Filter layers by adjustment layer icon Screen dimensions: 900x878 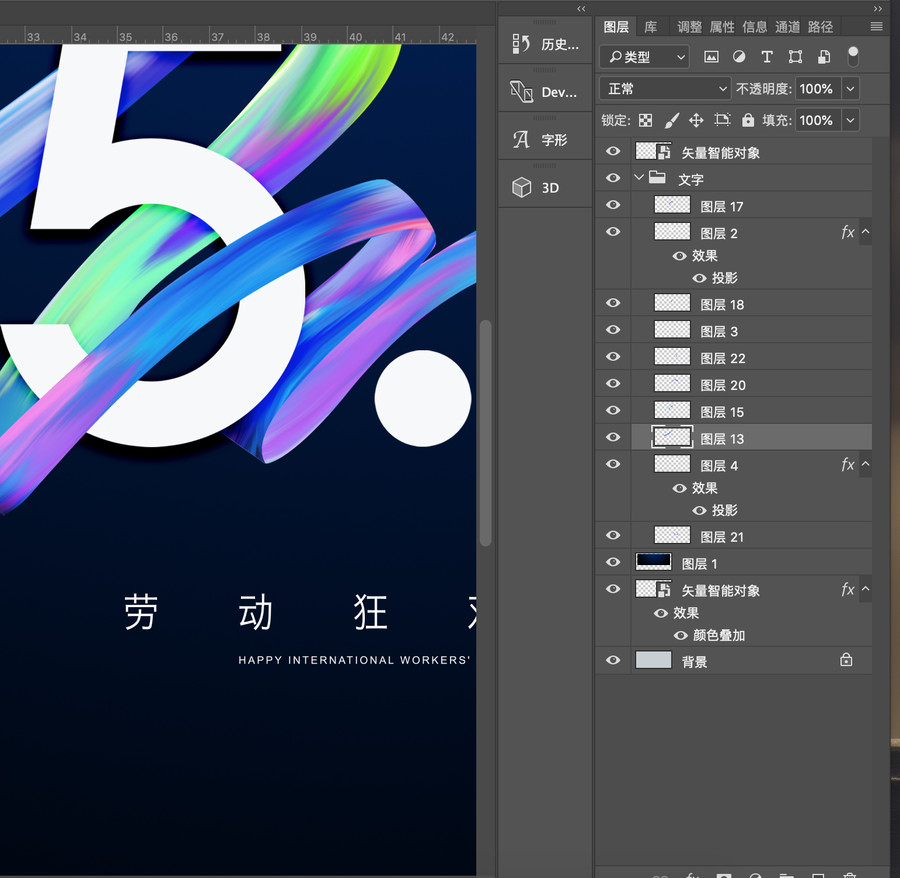click(739, 56)
